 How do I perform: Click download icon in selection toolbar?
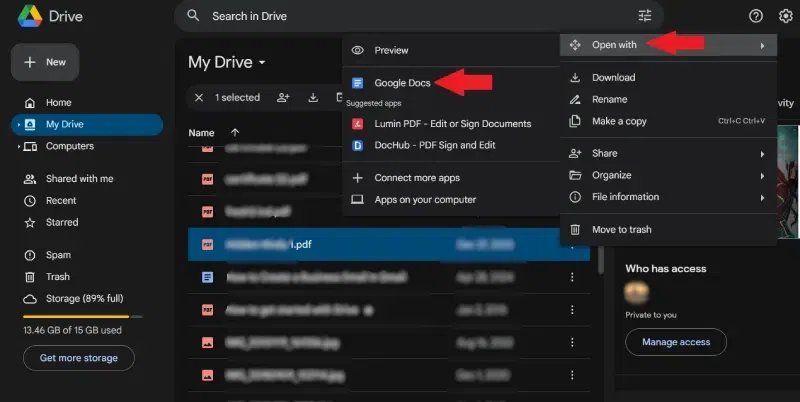pyautogui.click(x=313, y=97)
